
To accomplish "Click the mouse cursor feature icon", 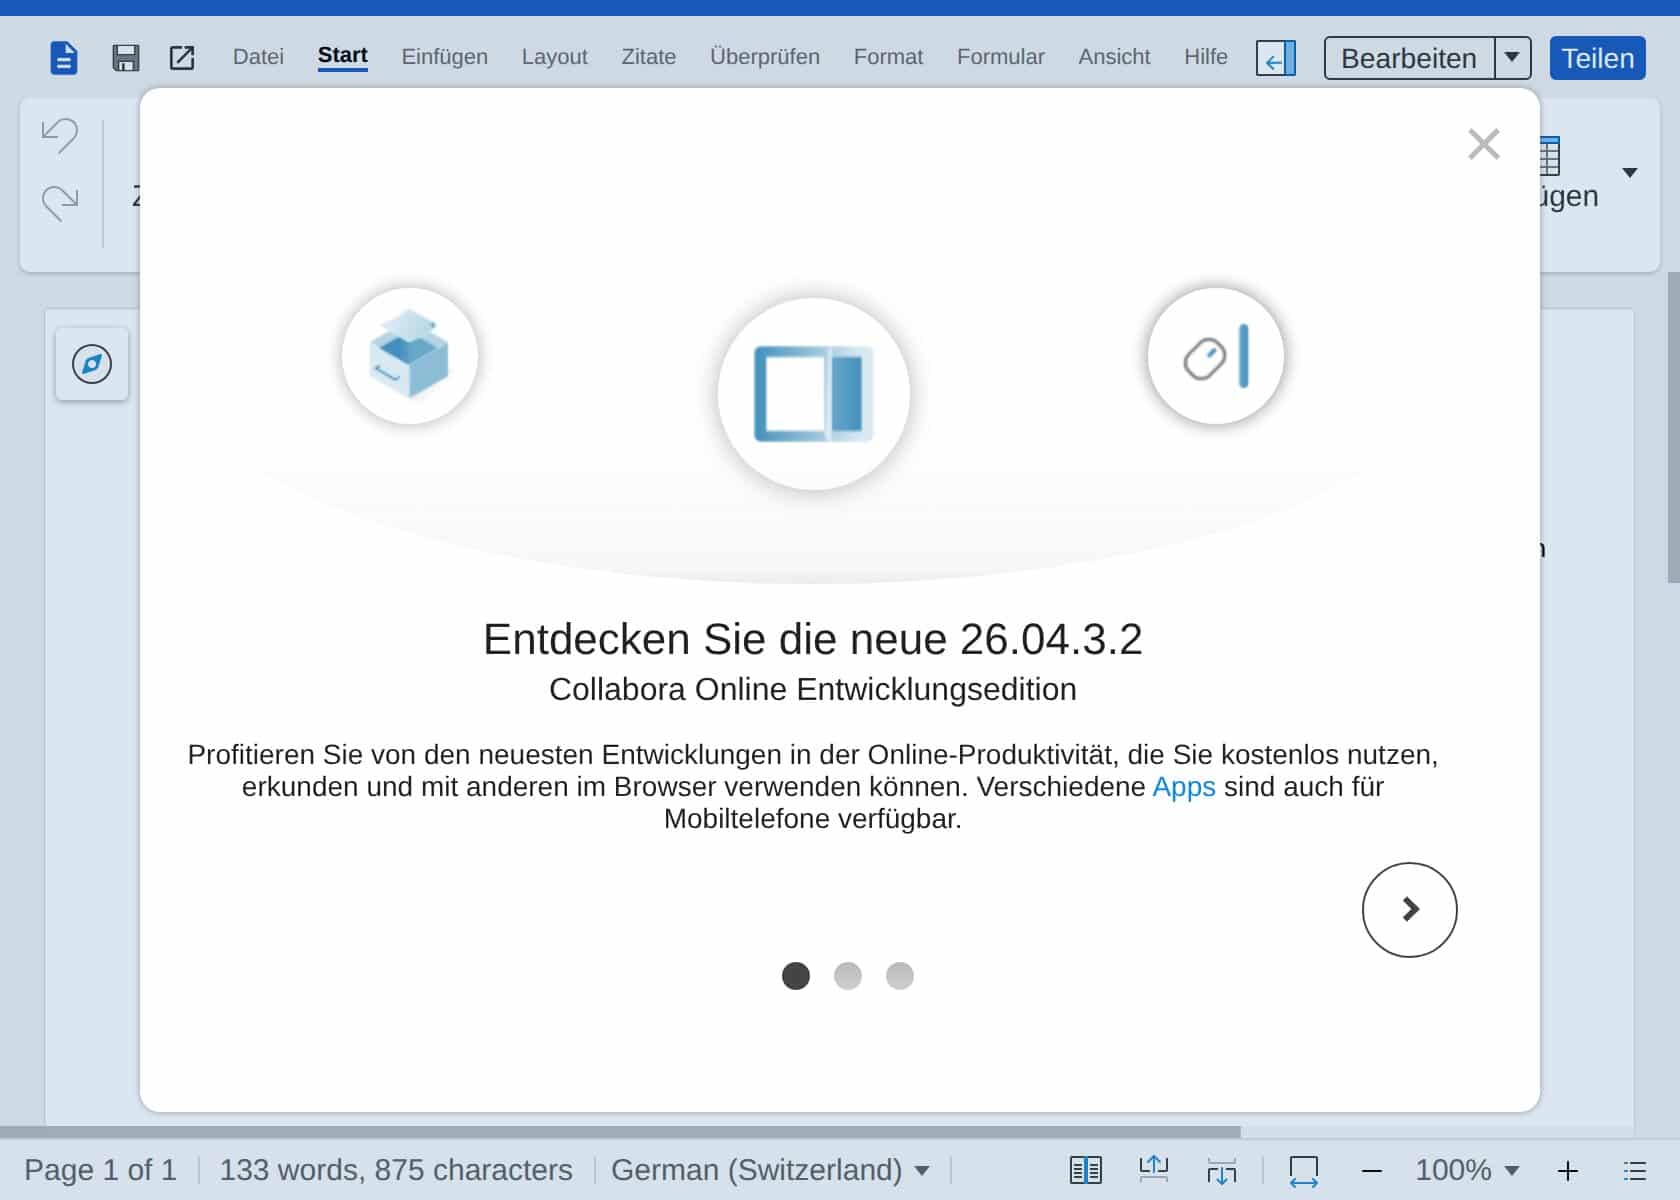I will click(1216, 356).
